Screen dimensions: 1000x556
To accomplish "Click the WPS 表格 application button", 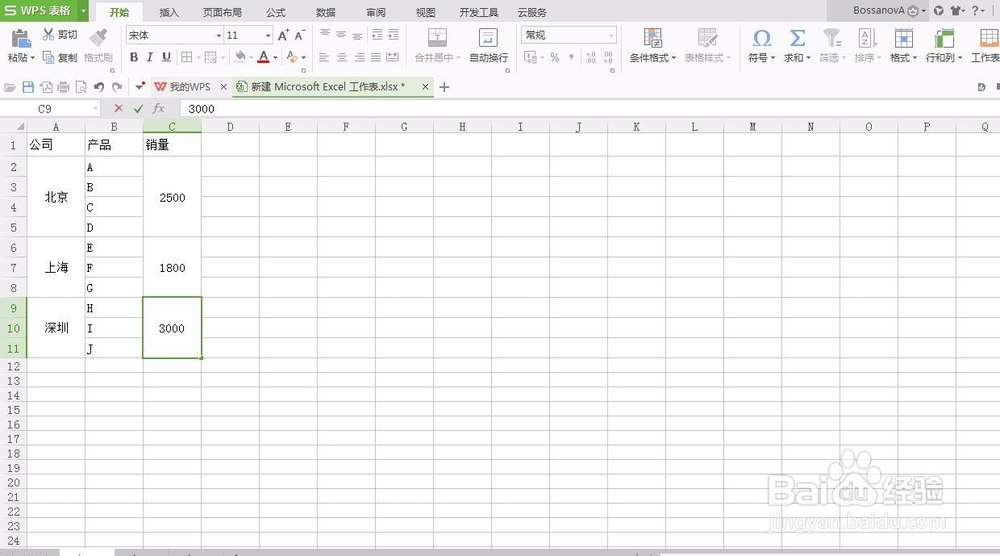I will click(38, 11).
